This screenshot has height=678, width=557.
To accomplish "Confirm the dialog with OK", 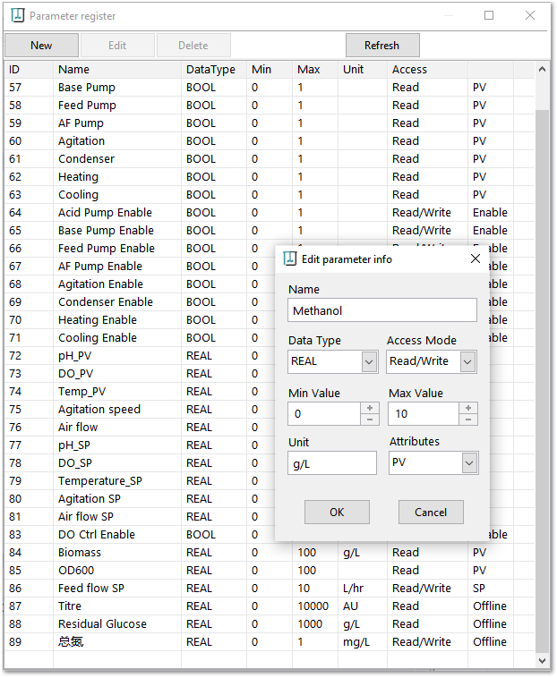I will [337, 512].
